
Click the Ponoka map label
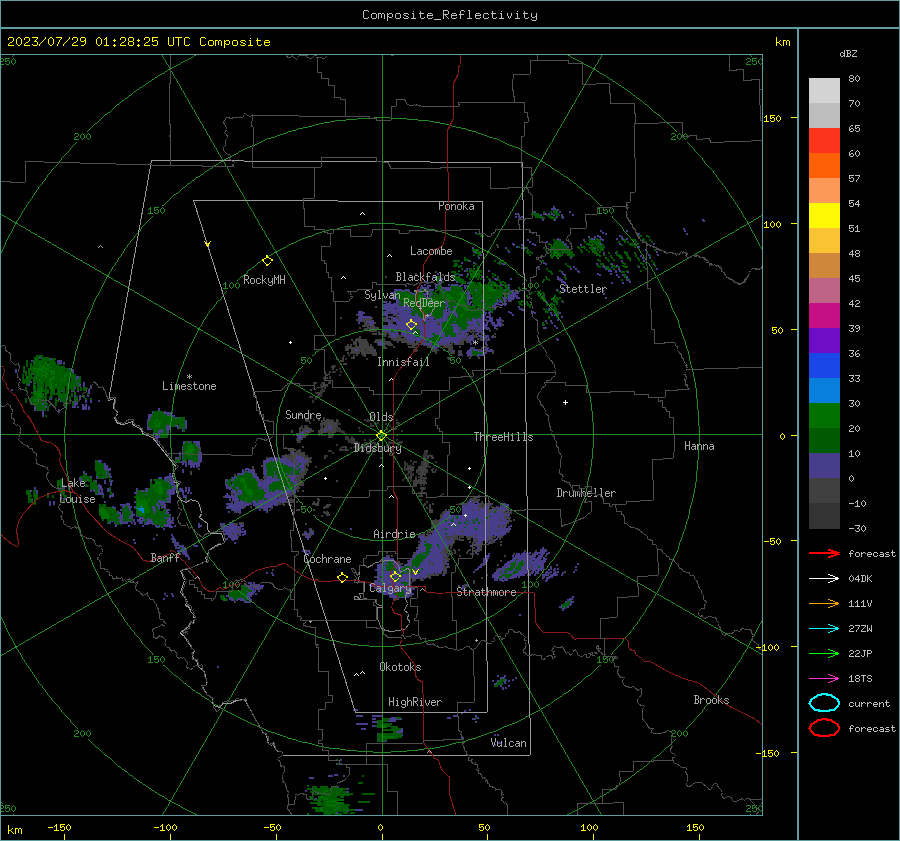pyautogui.click(x=456, y=206)
